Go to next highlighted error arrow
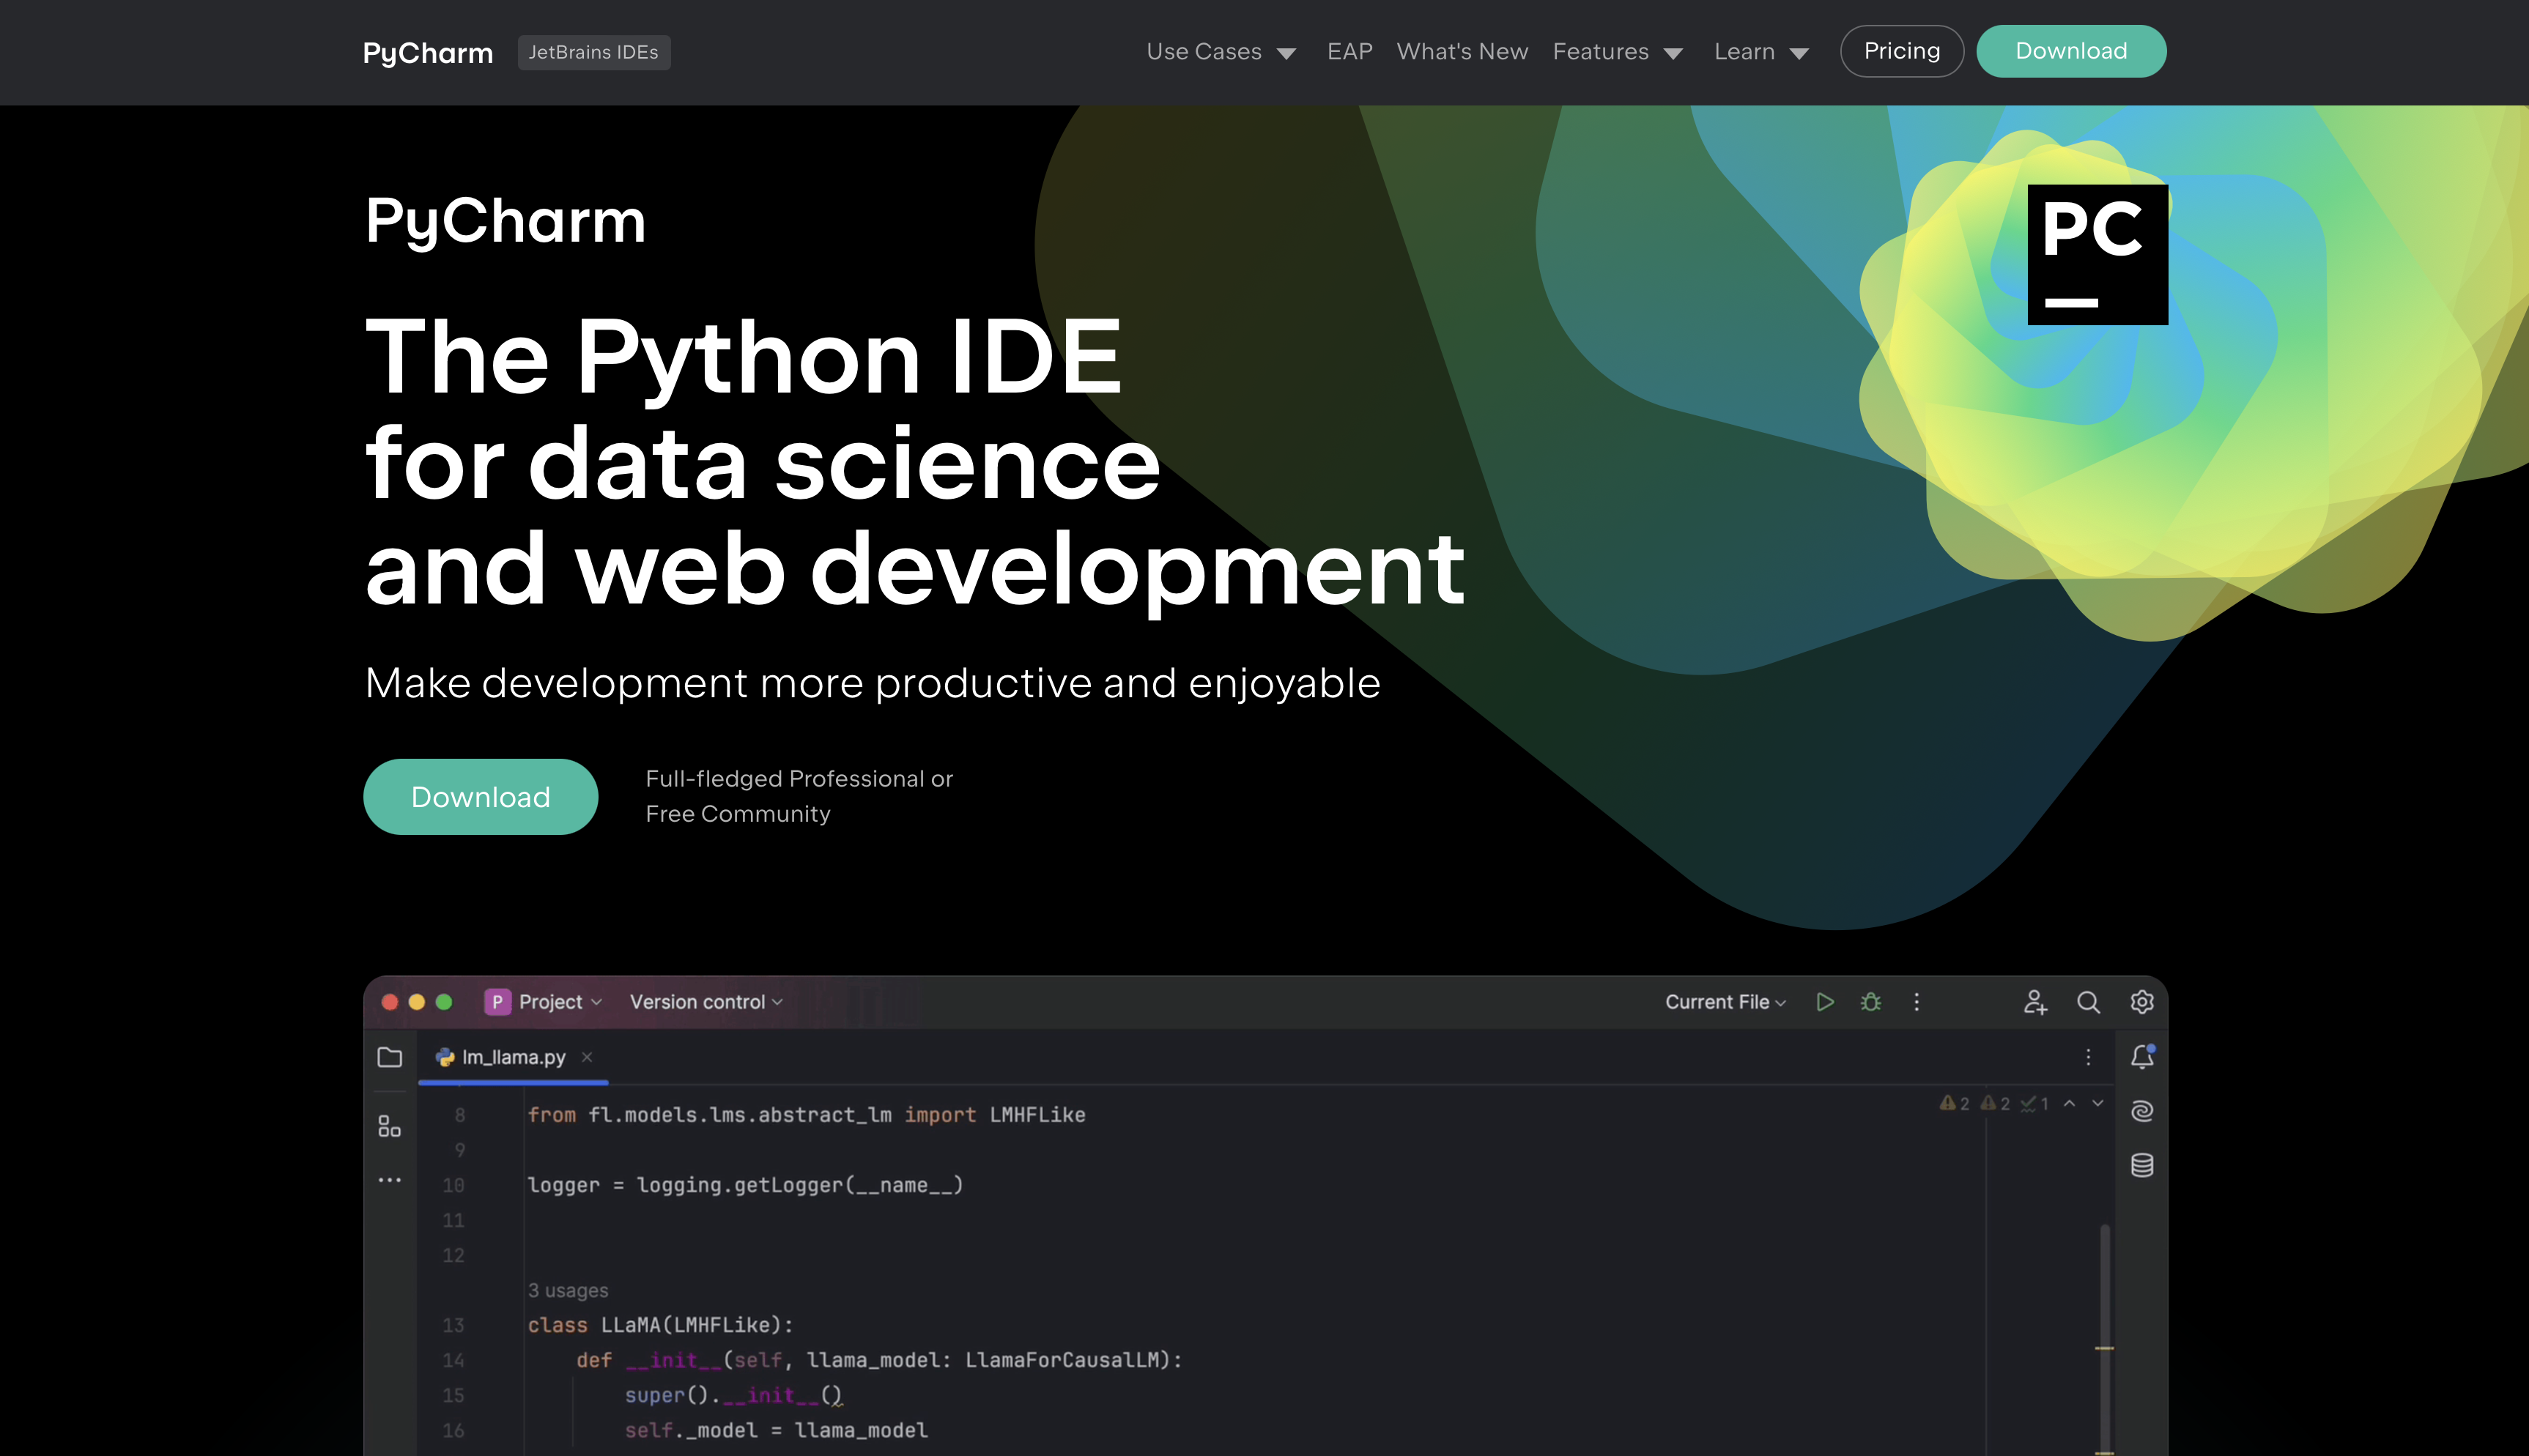2529x1456 pixels. pos(2098,1103)
